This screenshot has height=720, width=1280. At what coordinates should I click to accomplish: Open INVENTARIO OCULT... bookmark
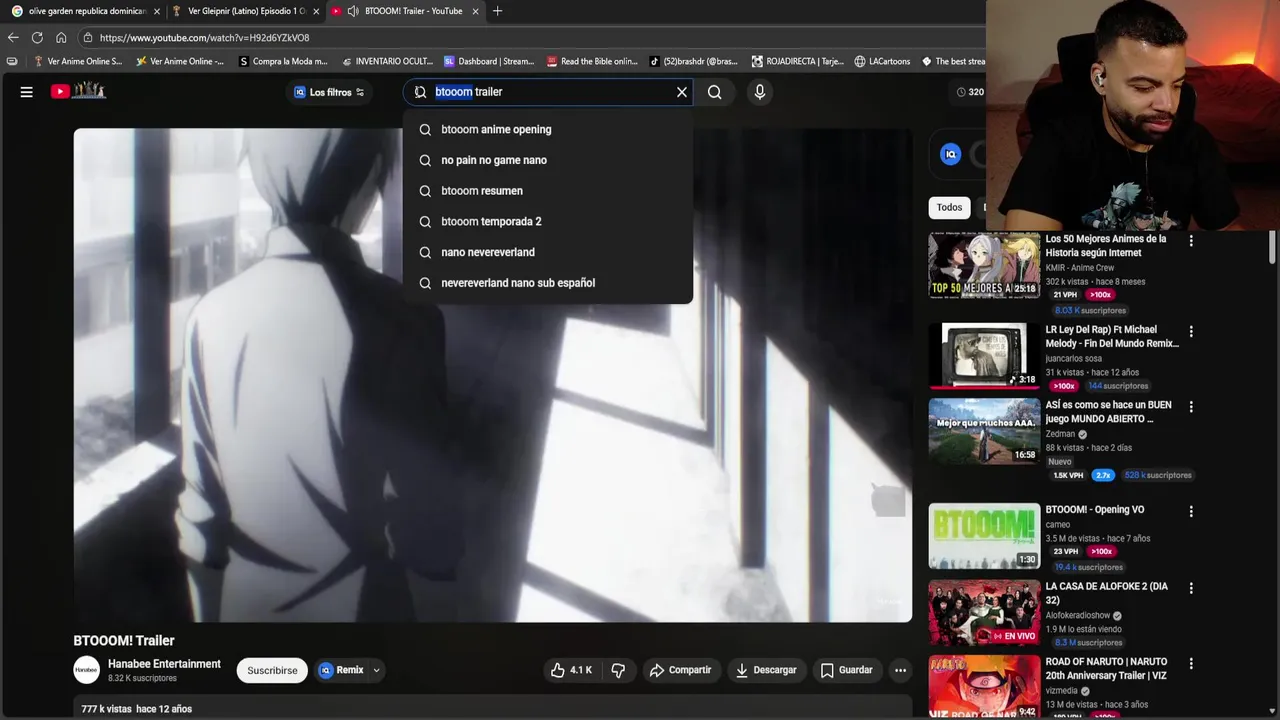click(387, 61)
